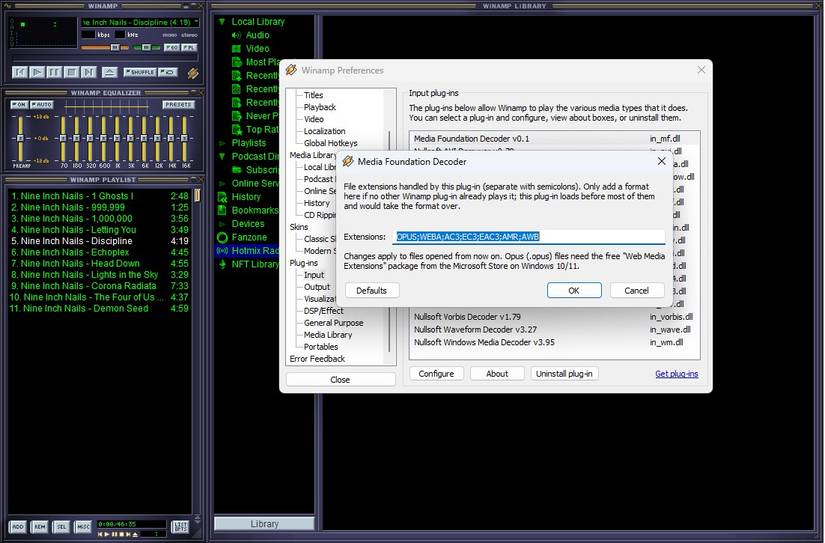
Task: Toggle the equalizer AUTO button
Action: tap(42, 105)
